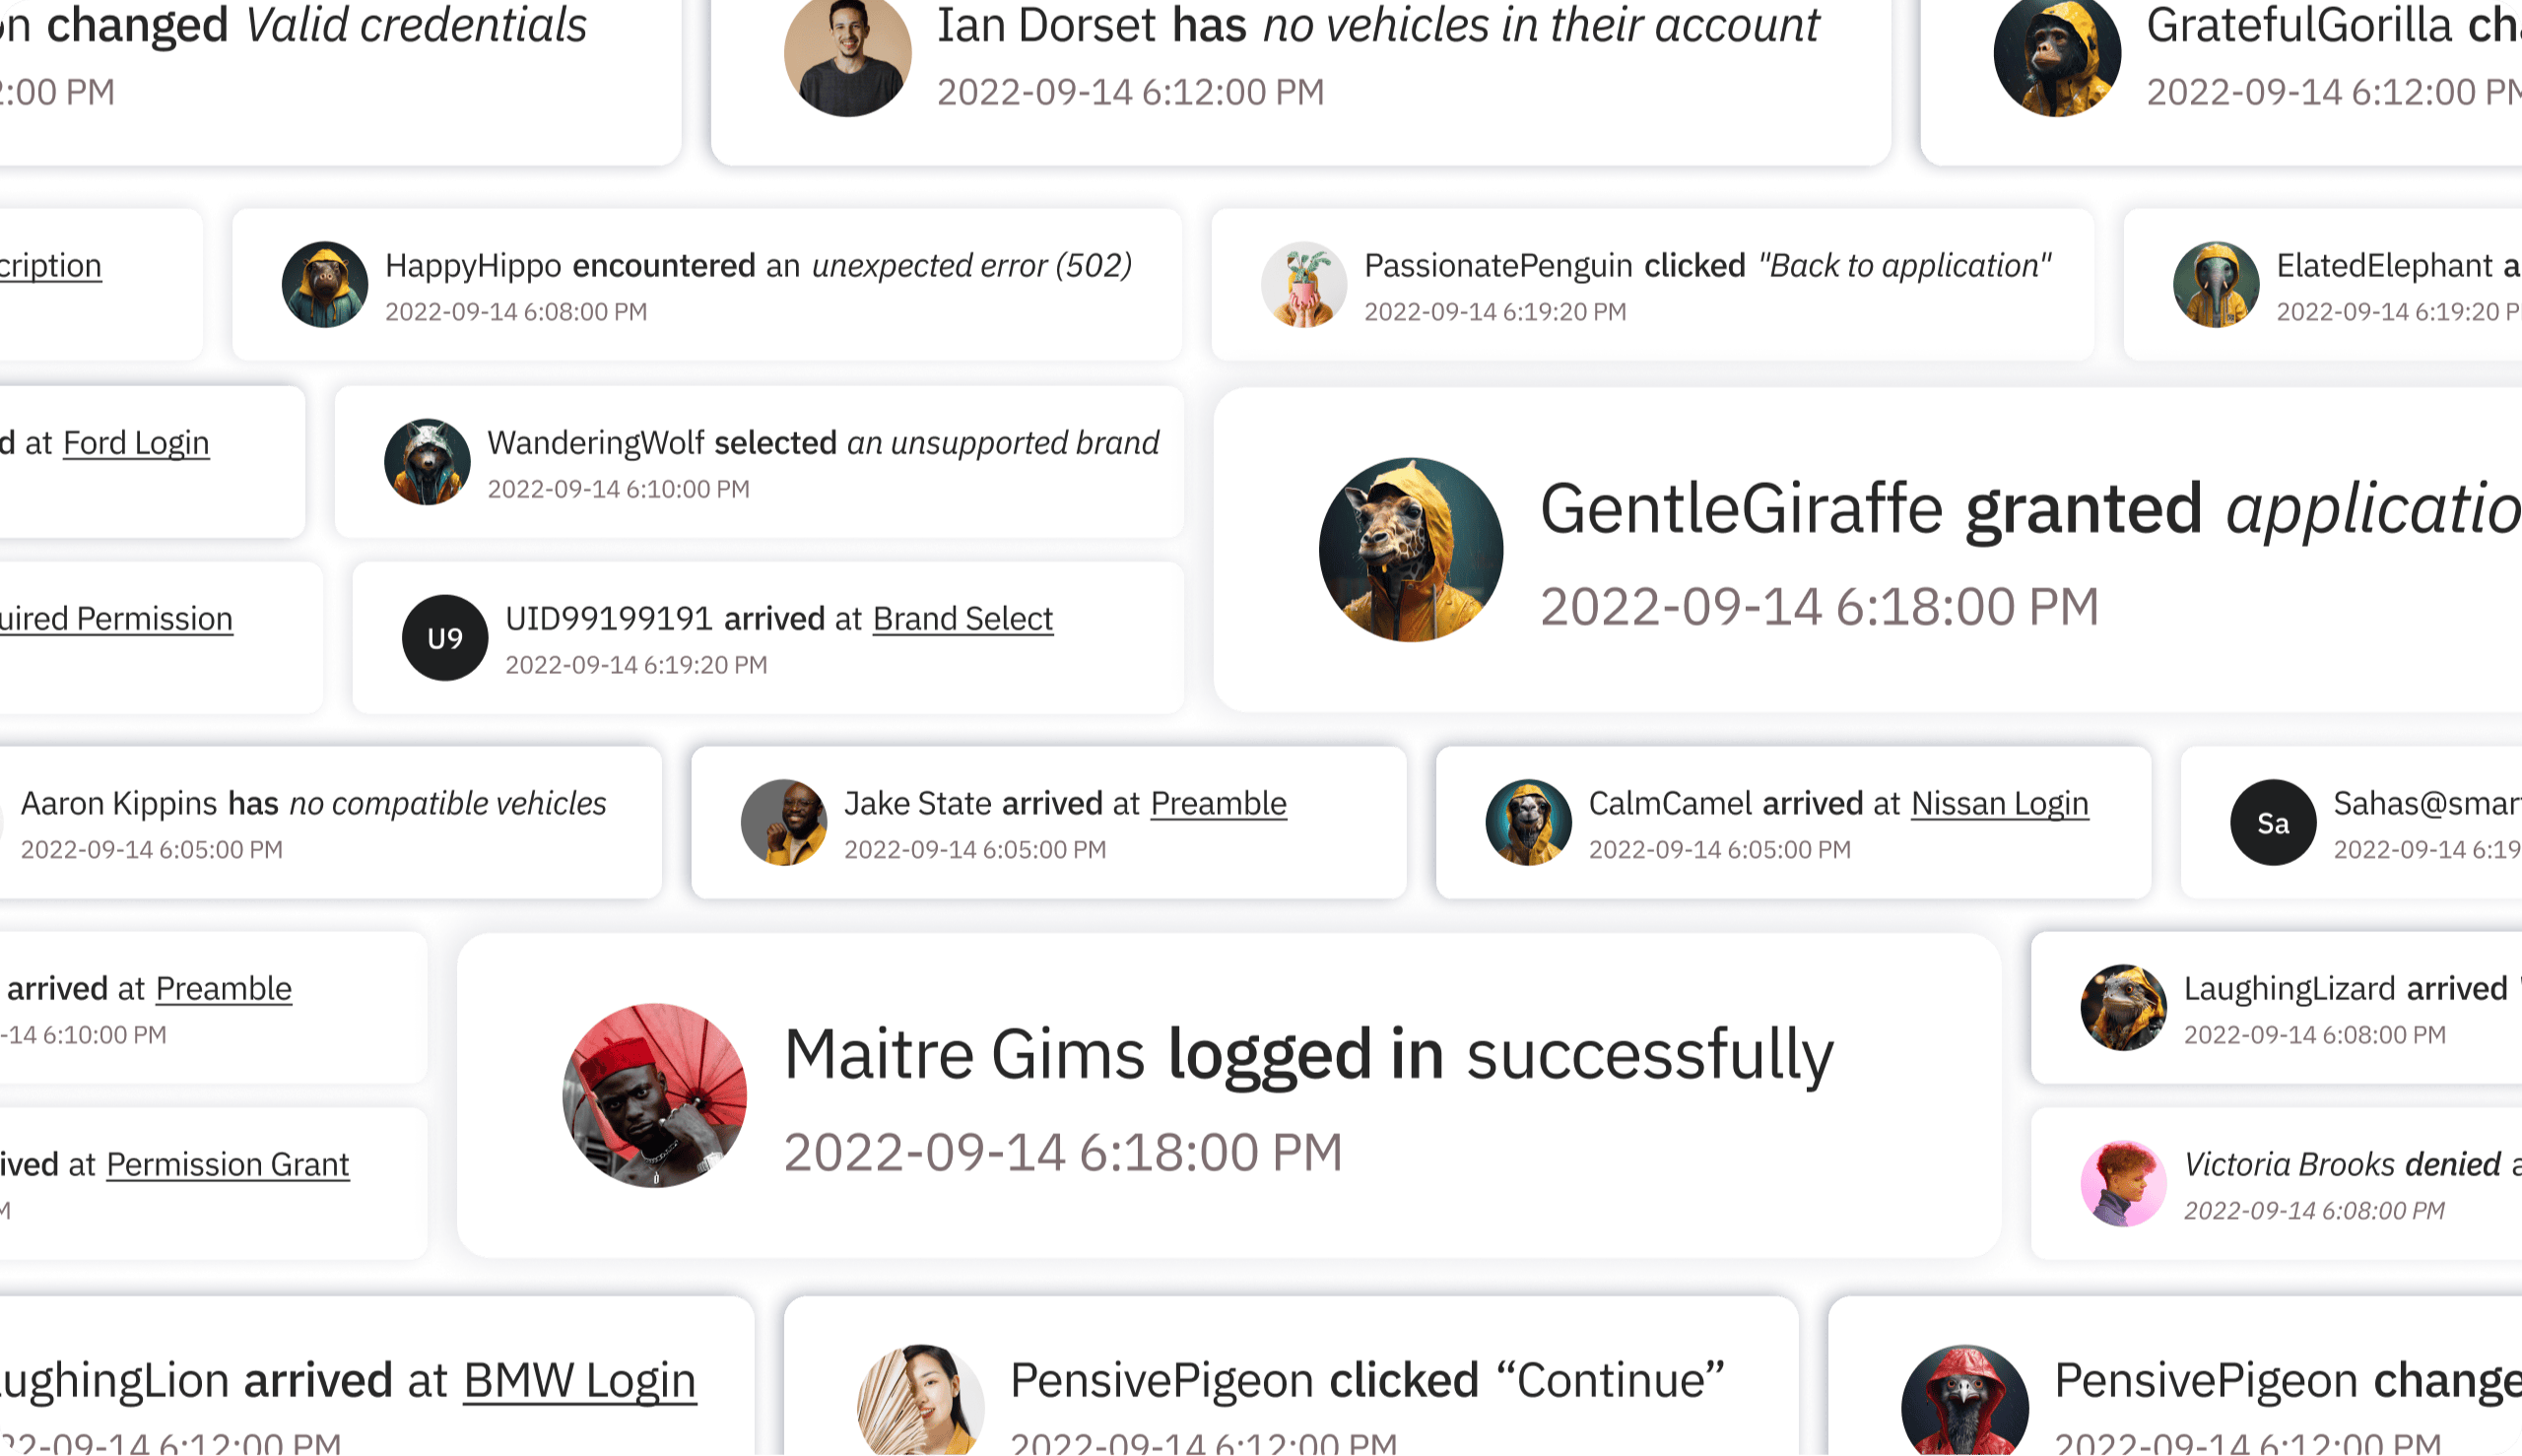Open Maitre Gims' red umbrella avatar
2522x1456 pixels.
[655, 1096]
